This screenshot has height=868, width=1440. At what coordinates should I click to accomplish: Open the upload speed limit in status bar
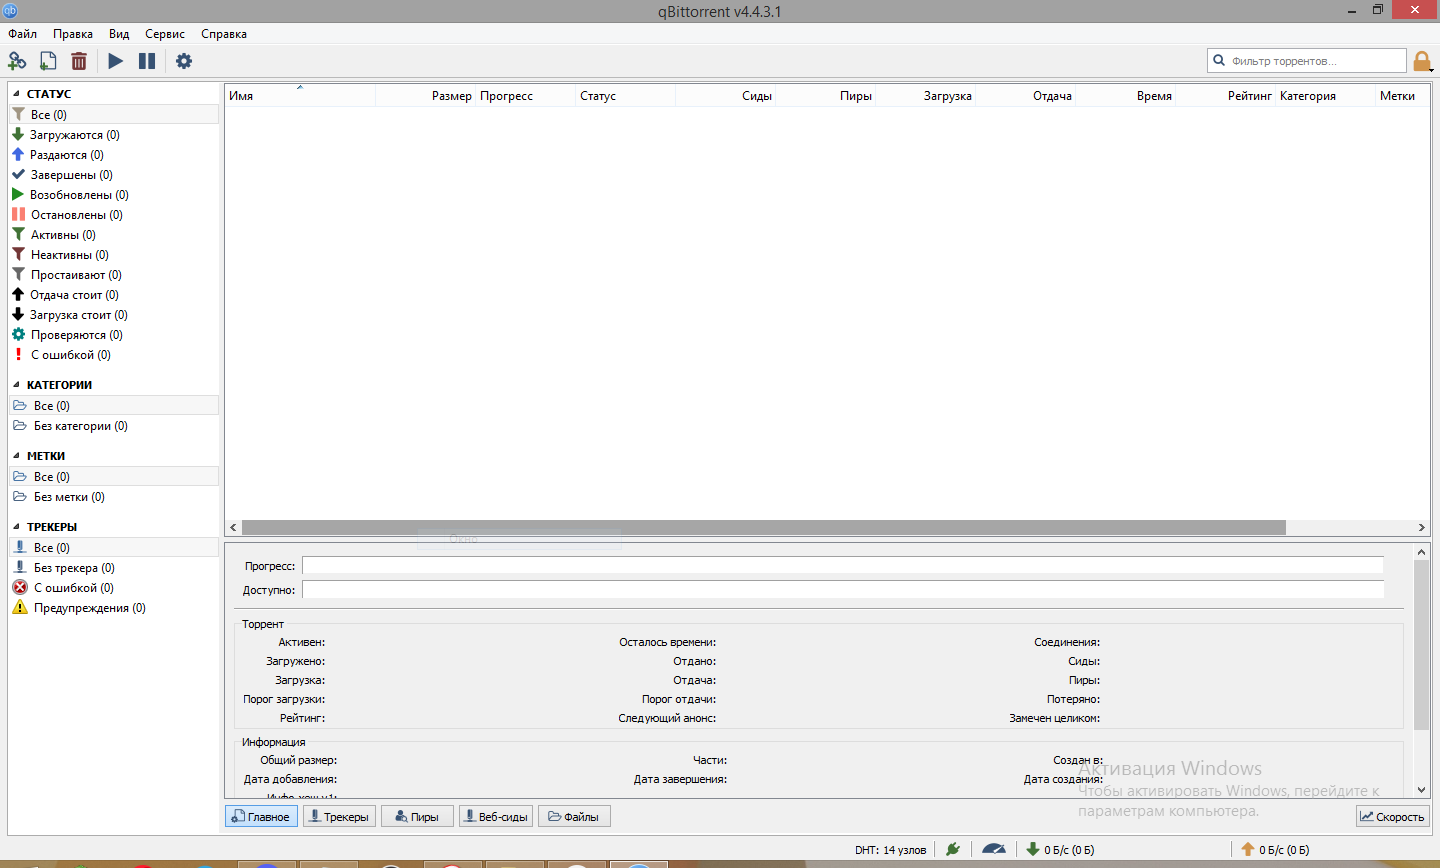pos(1275,850)
